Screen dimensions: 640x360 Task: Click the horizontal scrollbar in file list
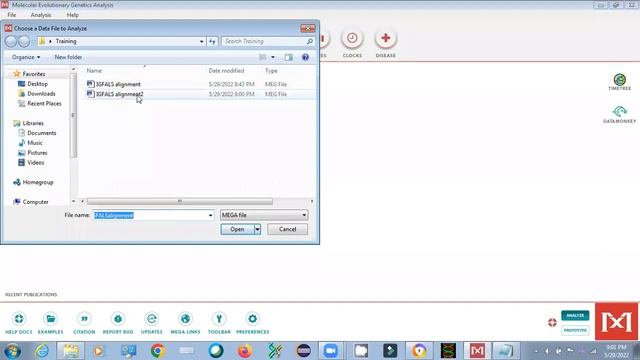[x=180, y=201]
